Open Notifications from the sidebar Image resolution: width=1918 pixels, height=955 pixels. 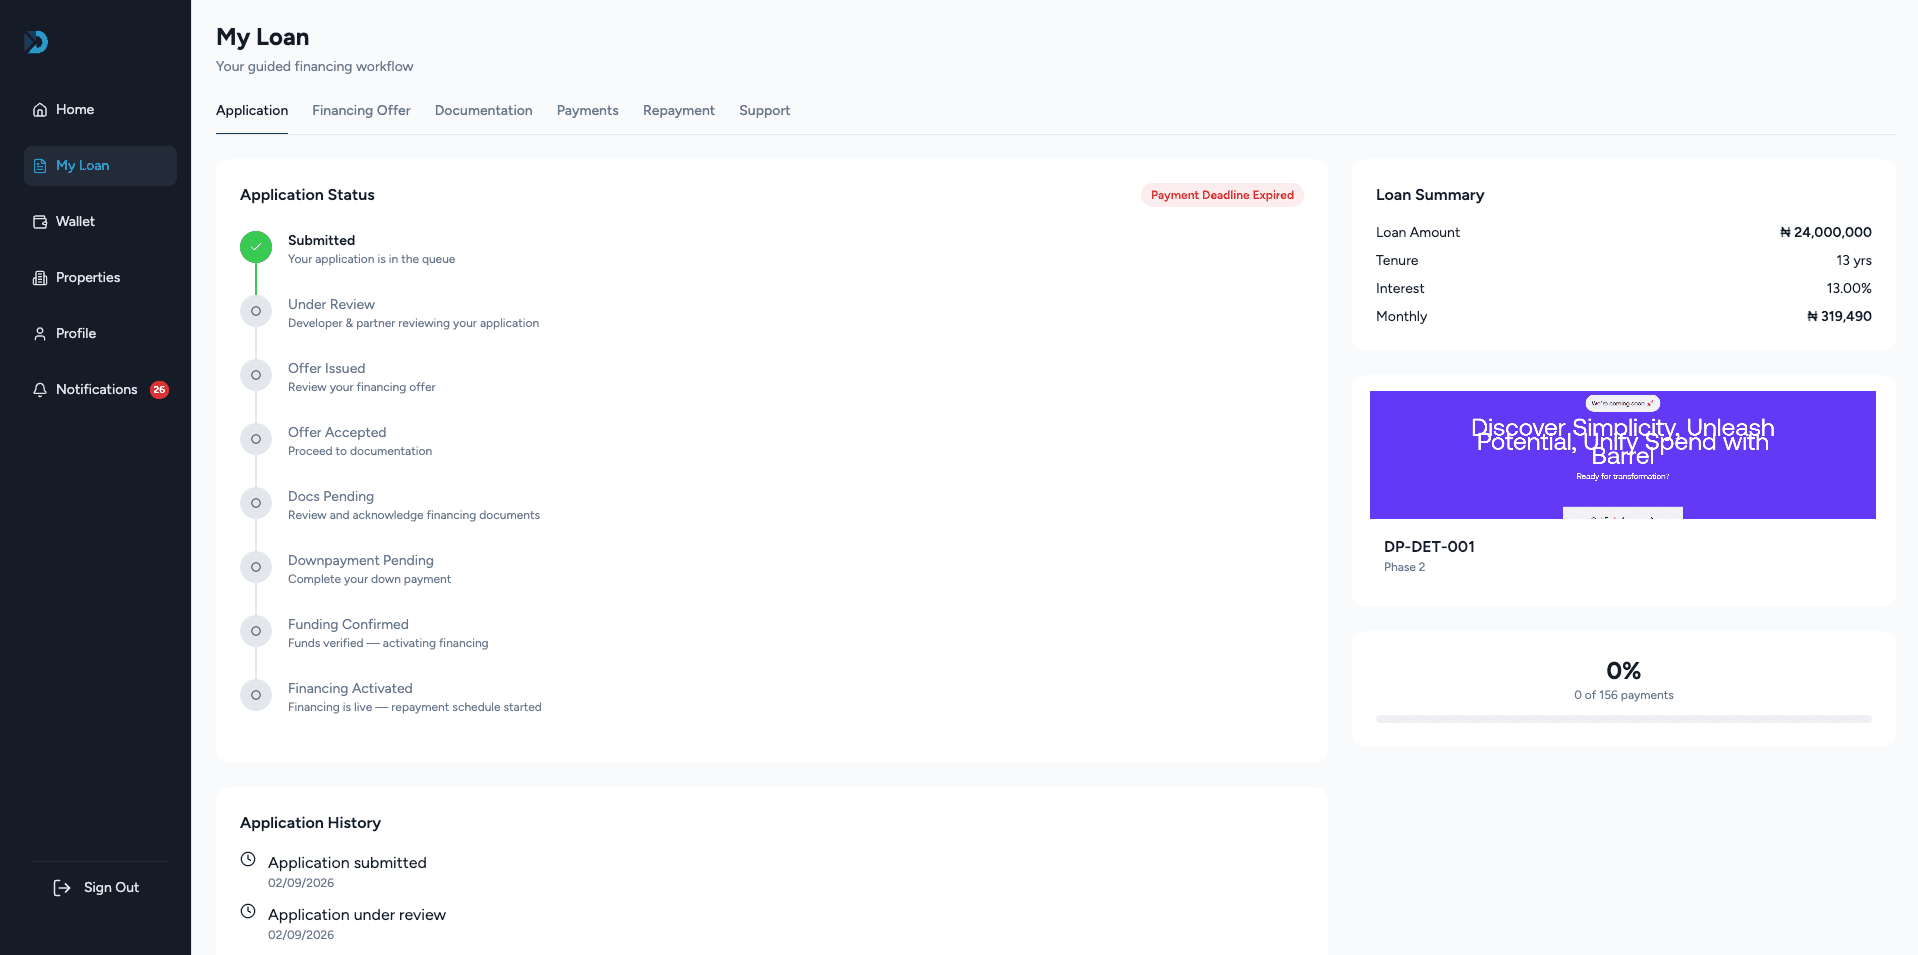tap(100, 390)
